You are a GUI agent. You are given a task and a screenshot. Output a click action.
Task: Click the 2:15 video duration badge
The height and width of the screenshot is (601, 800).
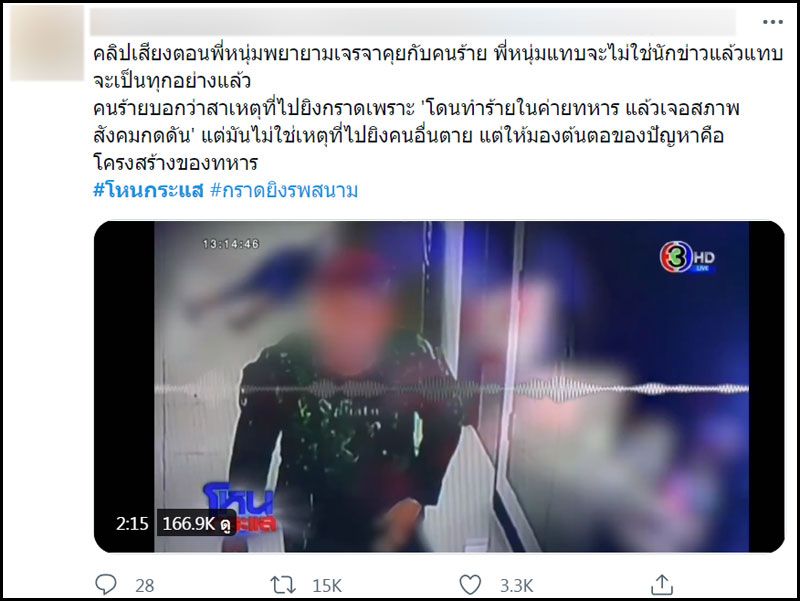pyautogui.click(x=132, y=523)
